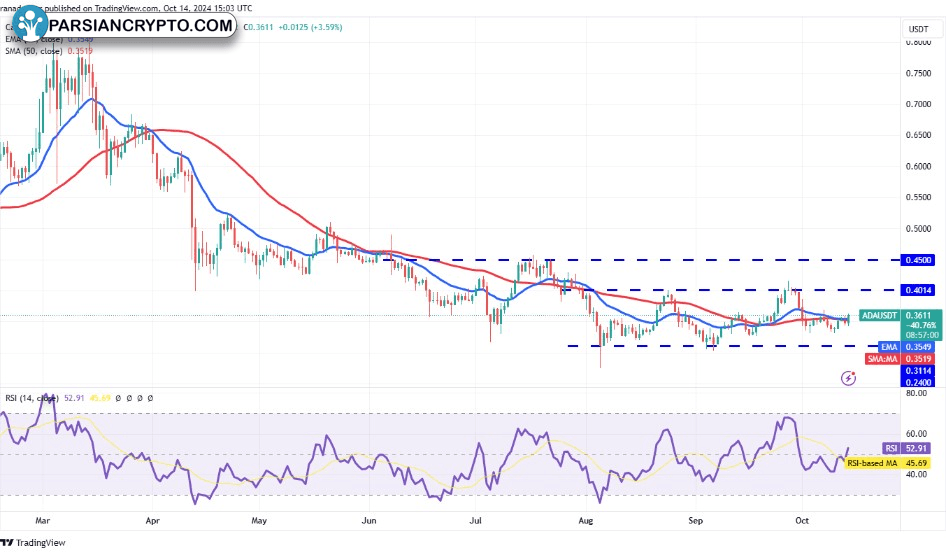Click the purple lightning bolt icon
The image size is (946, 552).
coord(848,378)
